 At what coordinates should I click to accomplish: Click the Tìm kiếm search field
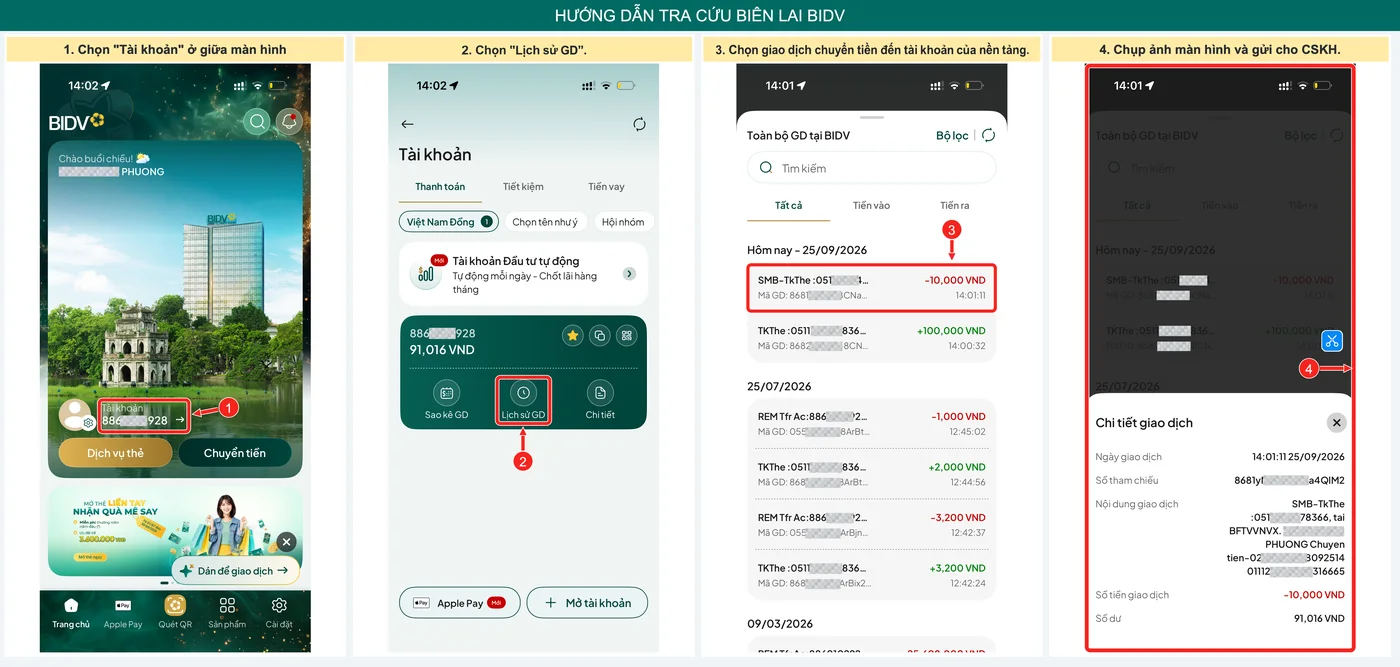click(872, 168)
